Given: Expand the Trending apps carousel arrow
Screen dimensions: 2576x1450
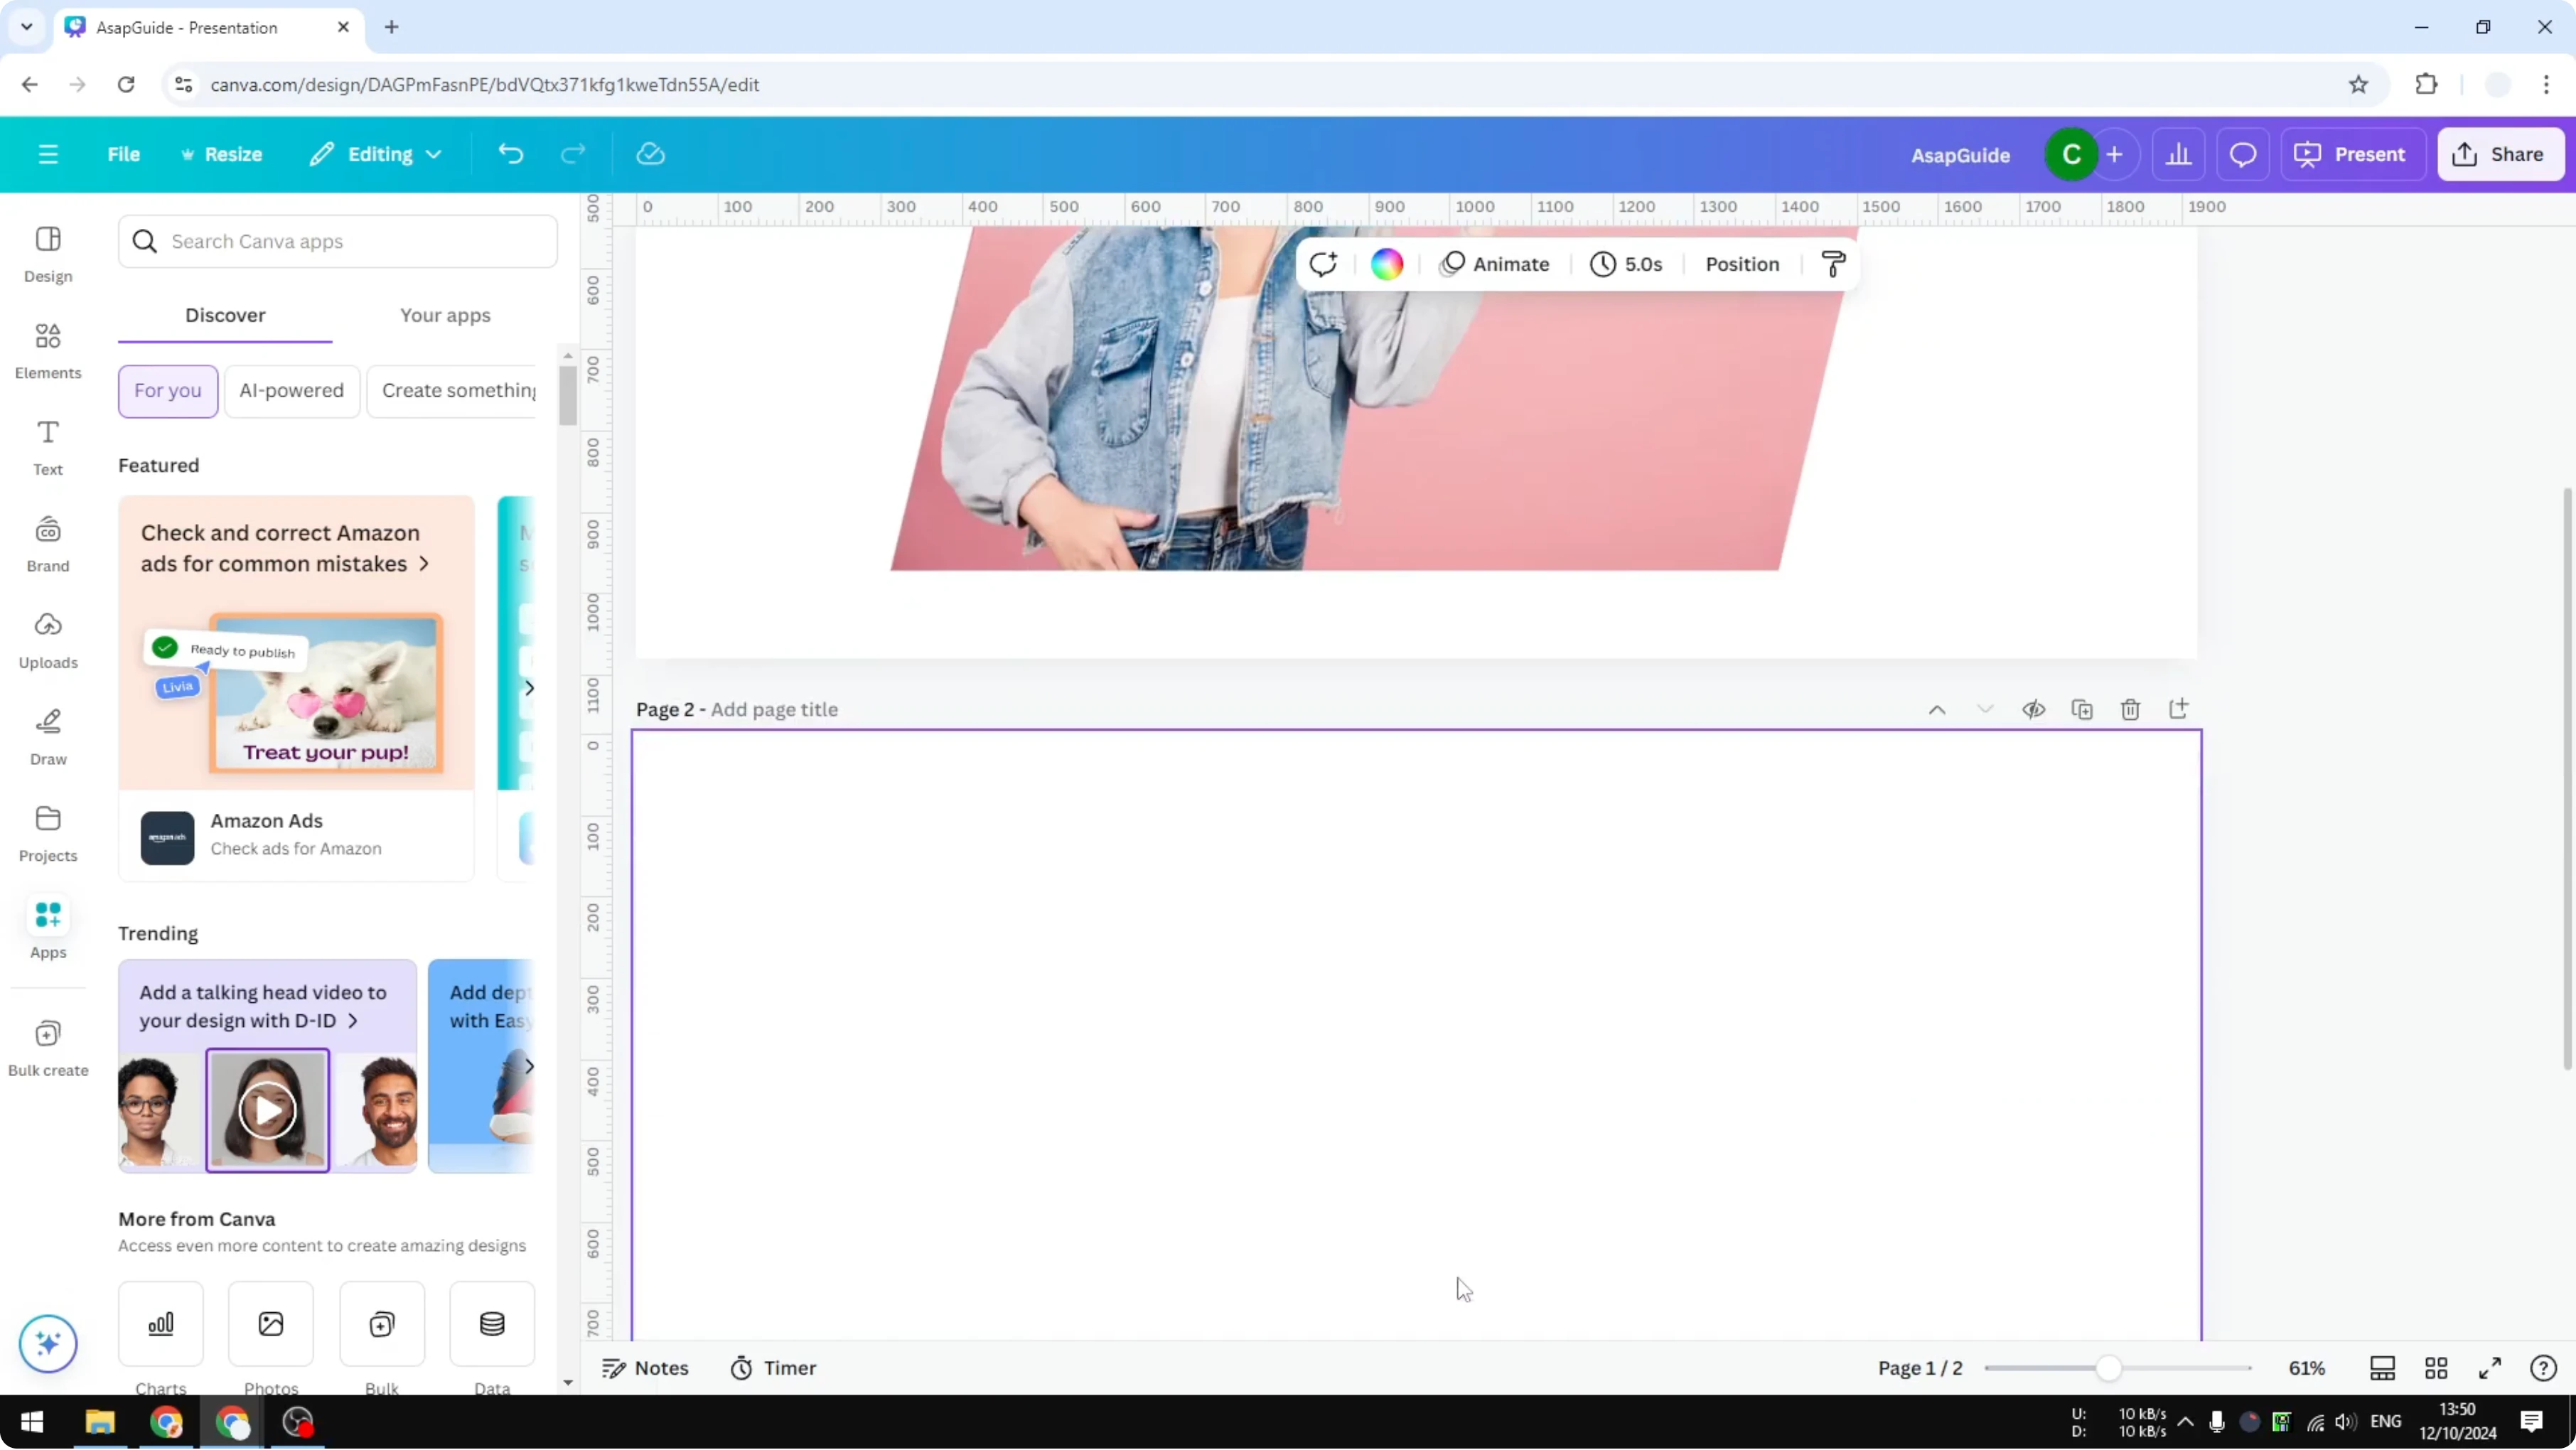Looking at the screenshot, I should [530, 1066].
